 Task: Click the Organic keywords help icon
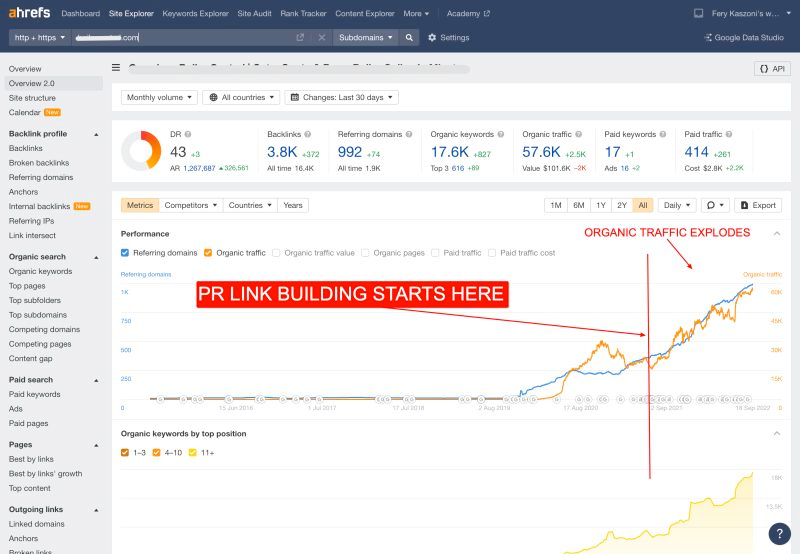click(x=501, y=134)
